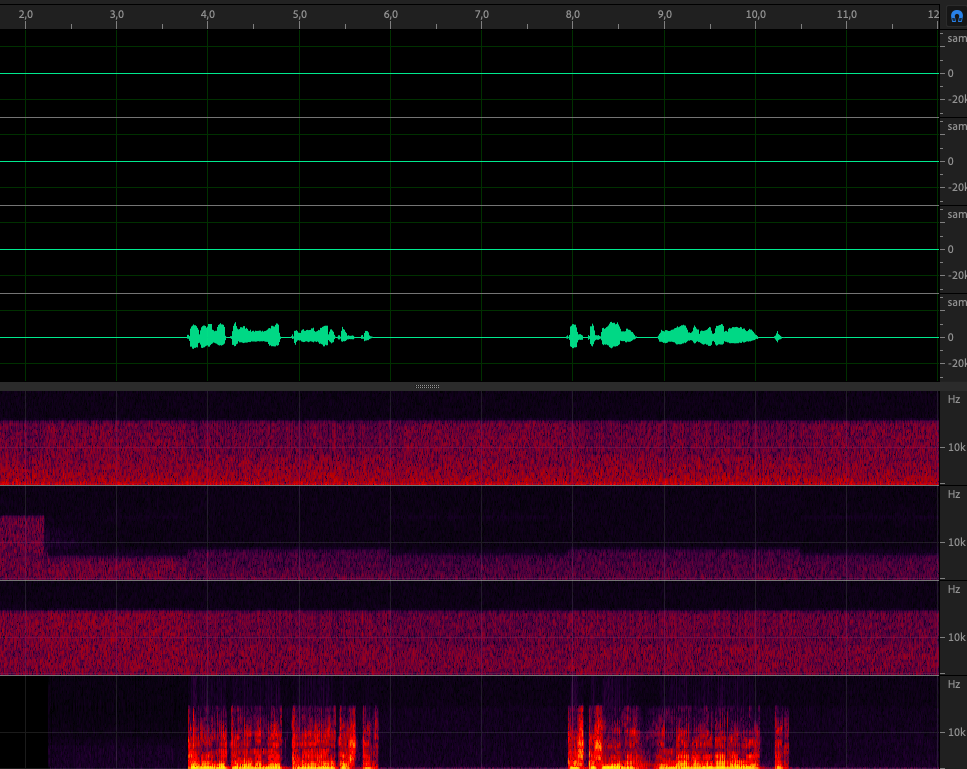Screen dimensions: 967x769
Task: Click the top channel's sample amplitude ruler label
Action: coord(956,38)
